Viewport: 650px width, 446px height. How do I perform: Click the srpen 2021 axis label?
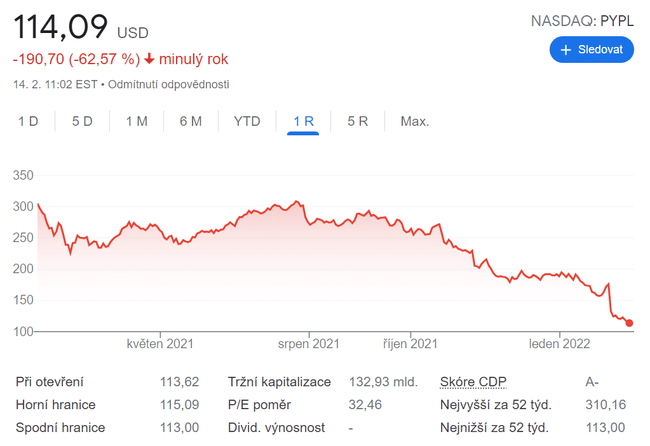[x=309, y=344]
